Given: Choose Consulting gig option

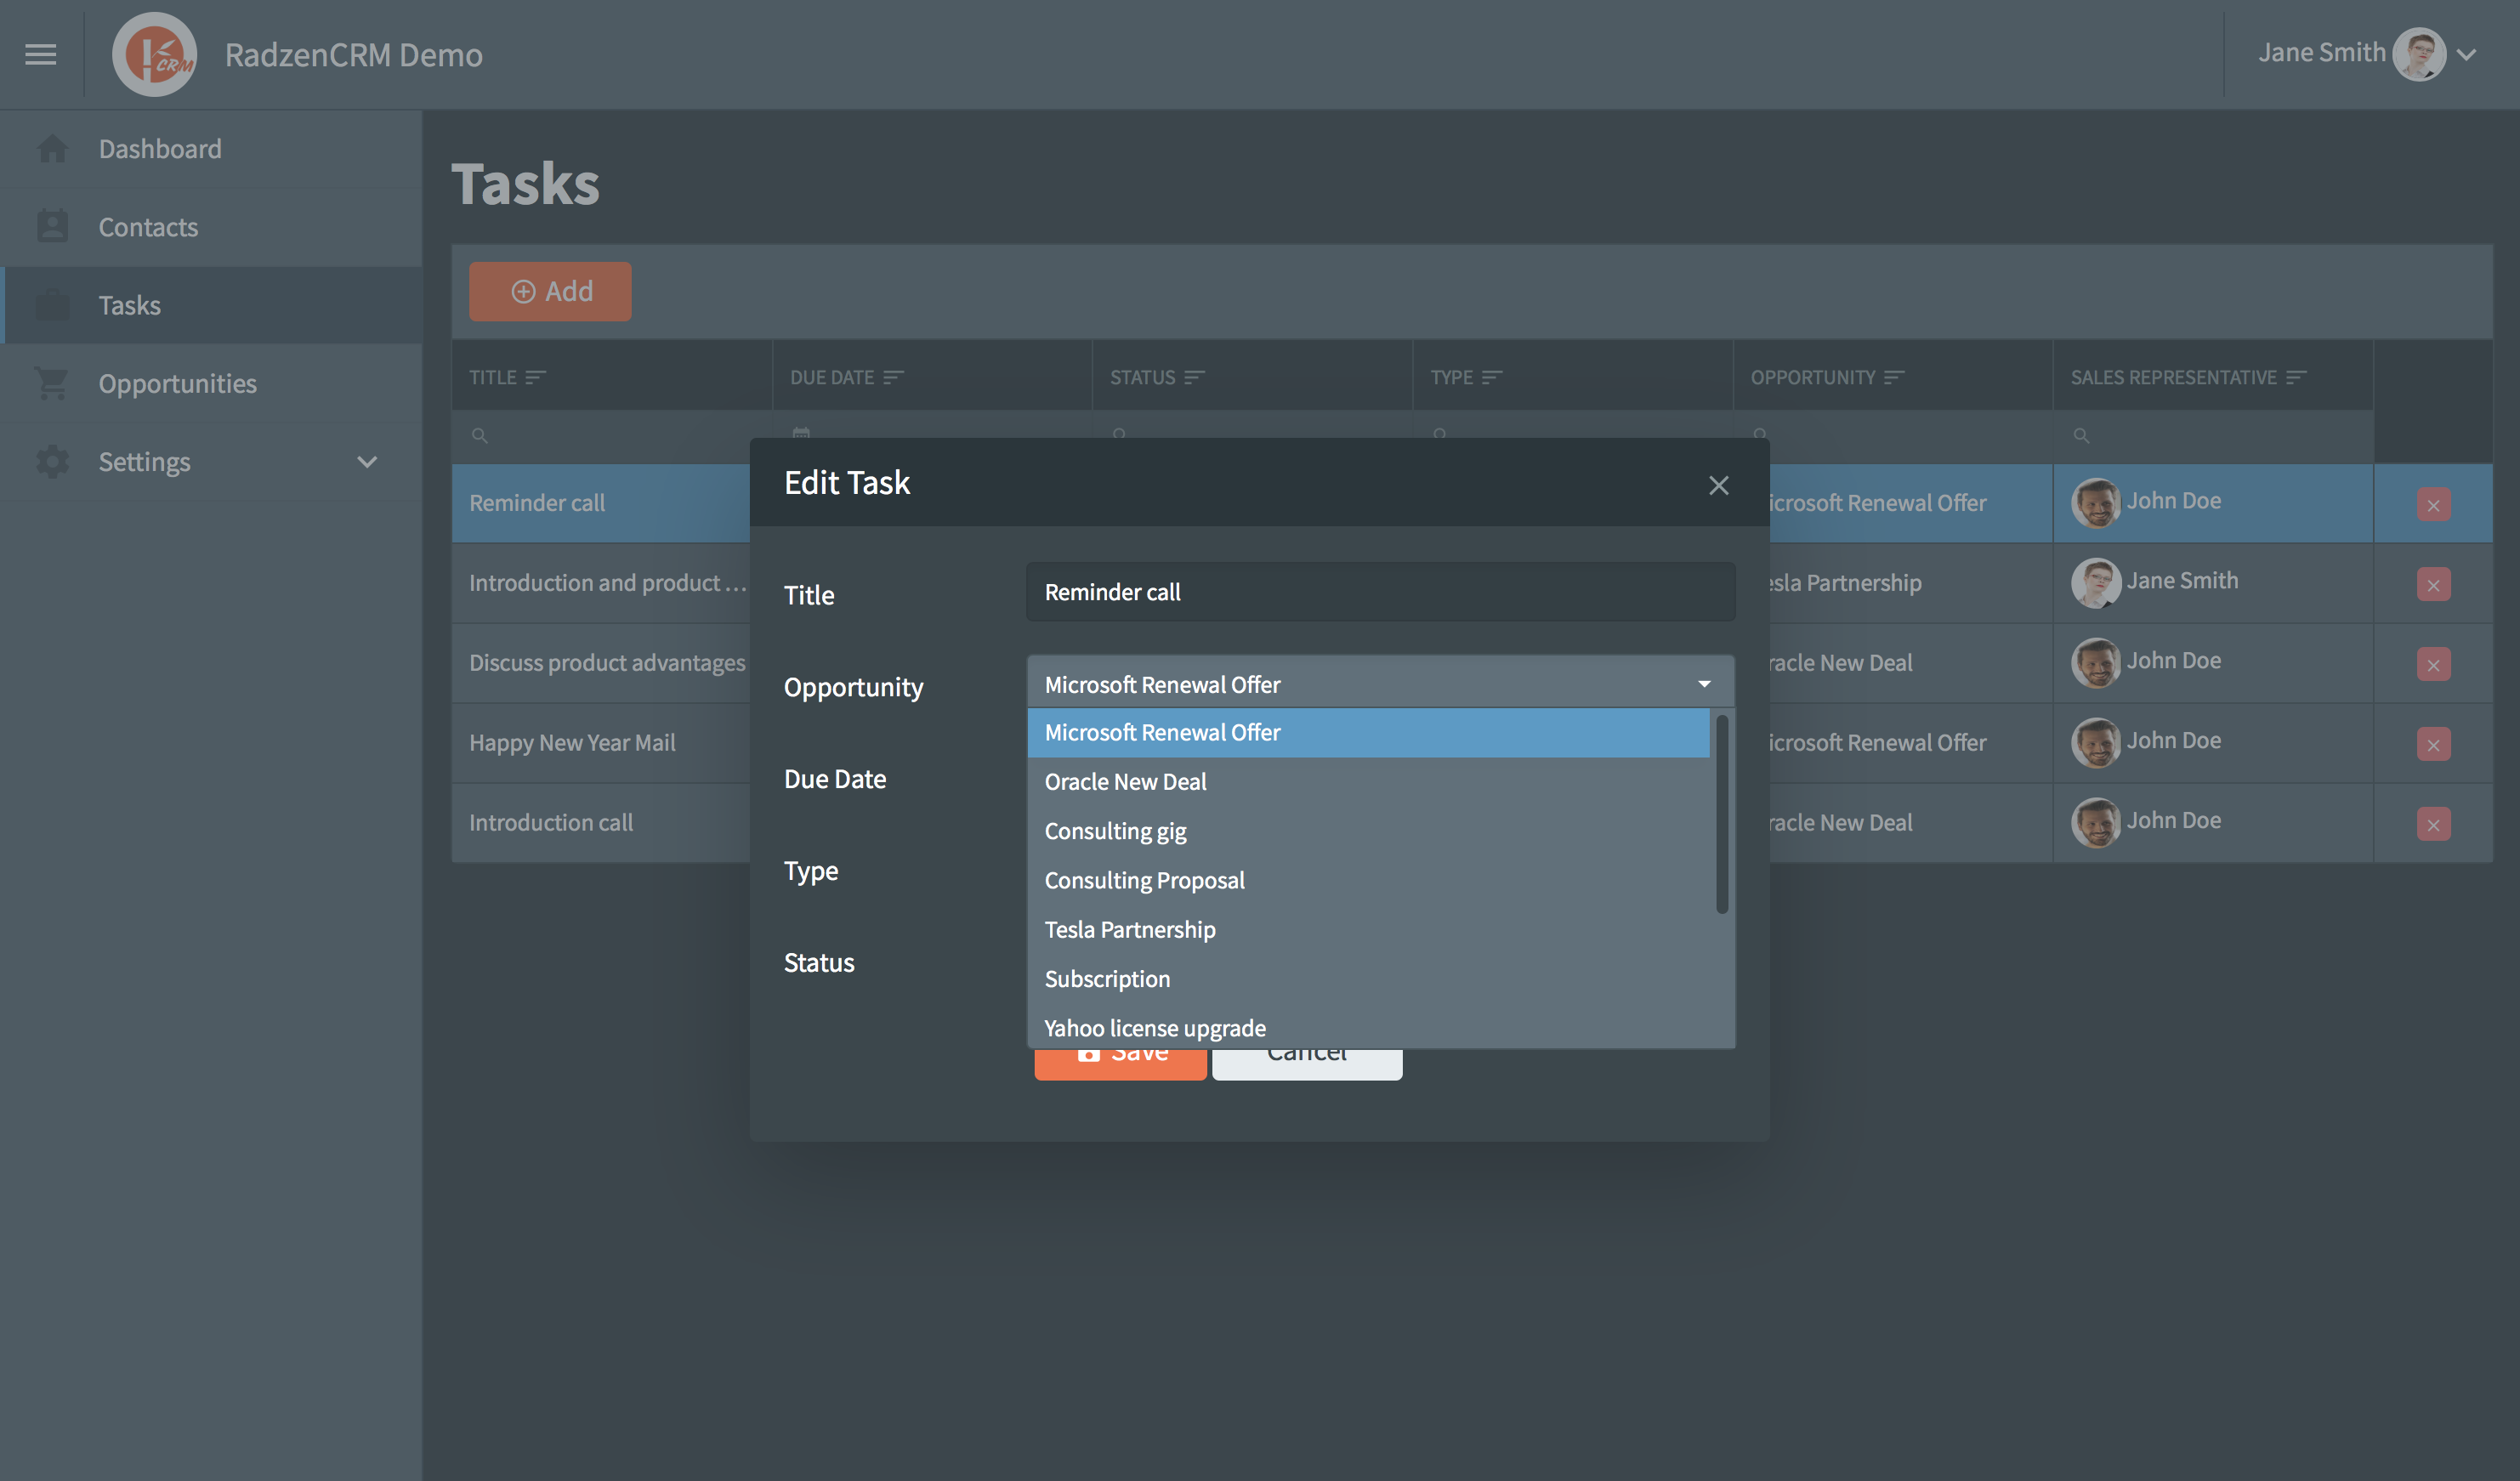Looking at the screenshot, I should [x=1368, y=831].
